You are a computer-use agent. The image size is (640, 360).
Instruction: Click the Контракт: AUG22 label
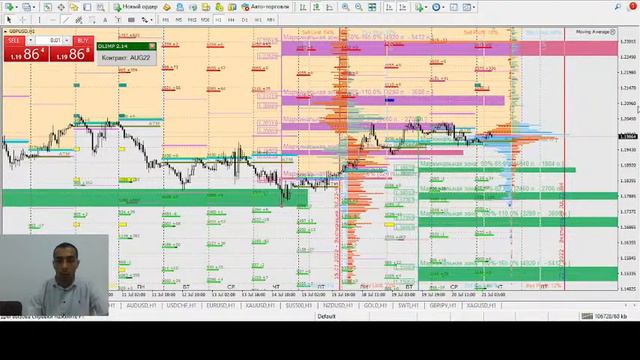coord(126,58)
